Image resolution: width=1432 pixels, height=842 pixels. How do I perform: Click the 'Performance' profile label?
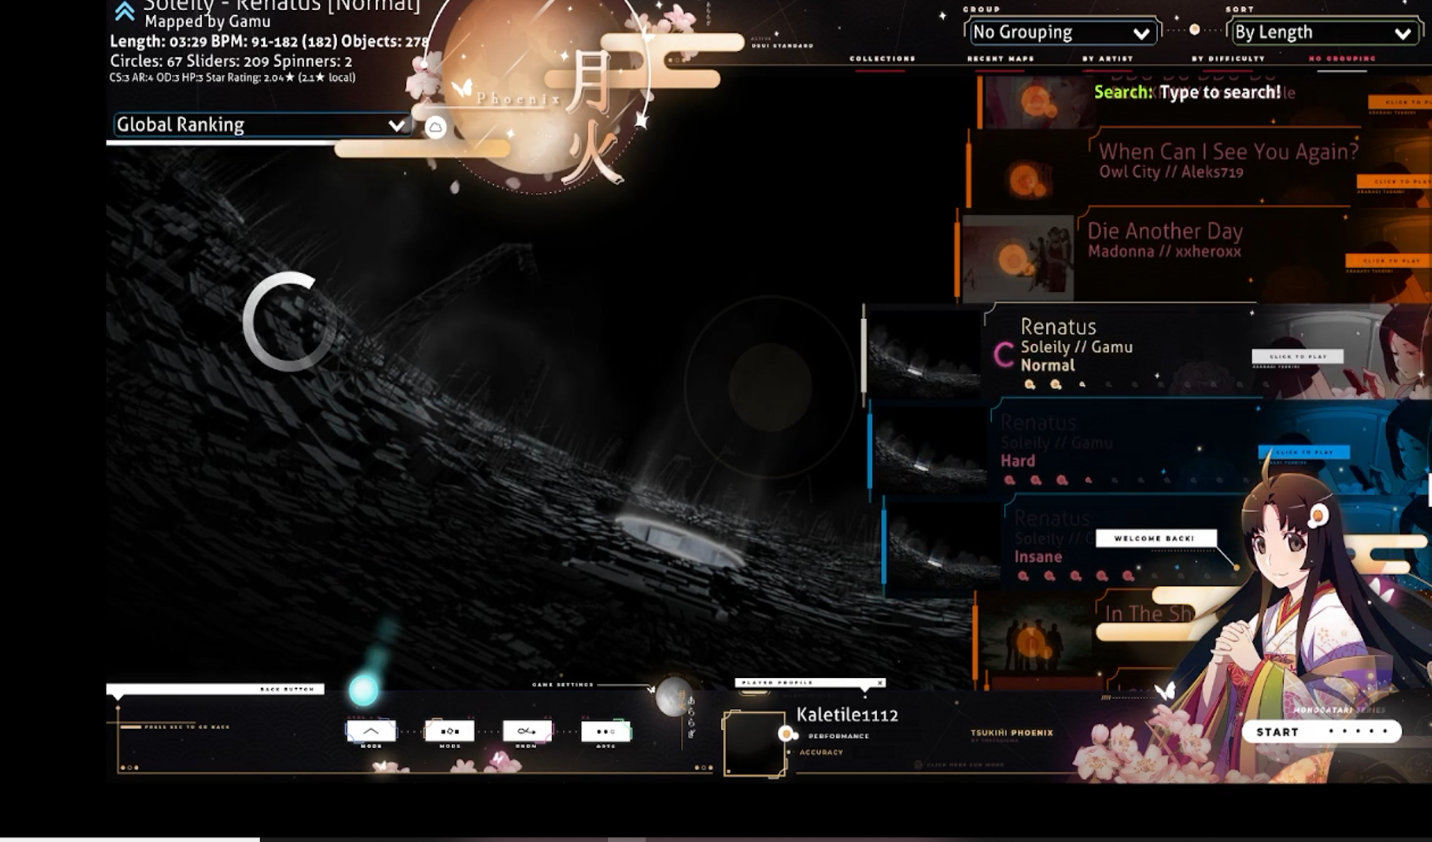tap(838, 736)
